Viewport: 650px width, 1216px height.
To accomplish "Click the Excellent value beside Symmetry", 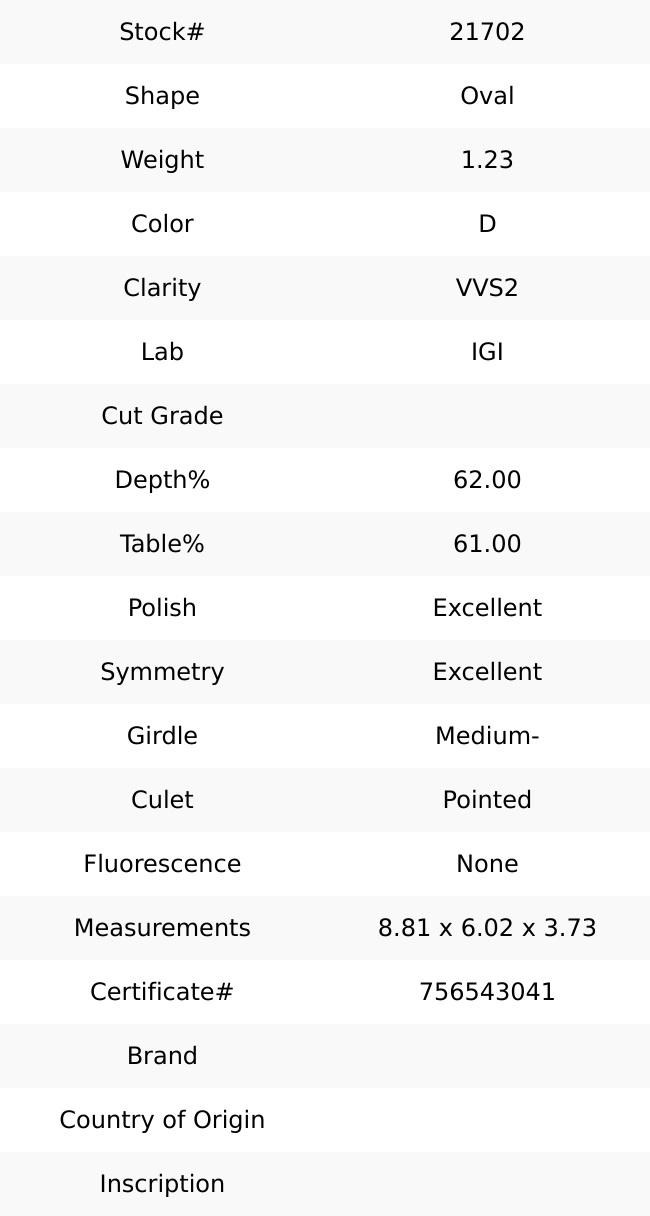I will [x=487, y=672].
